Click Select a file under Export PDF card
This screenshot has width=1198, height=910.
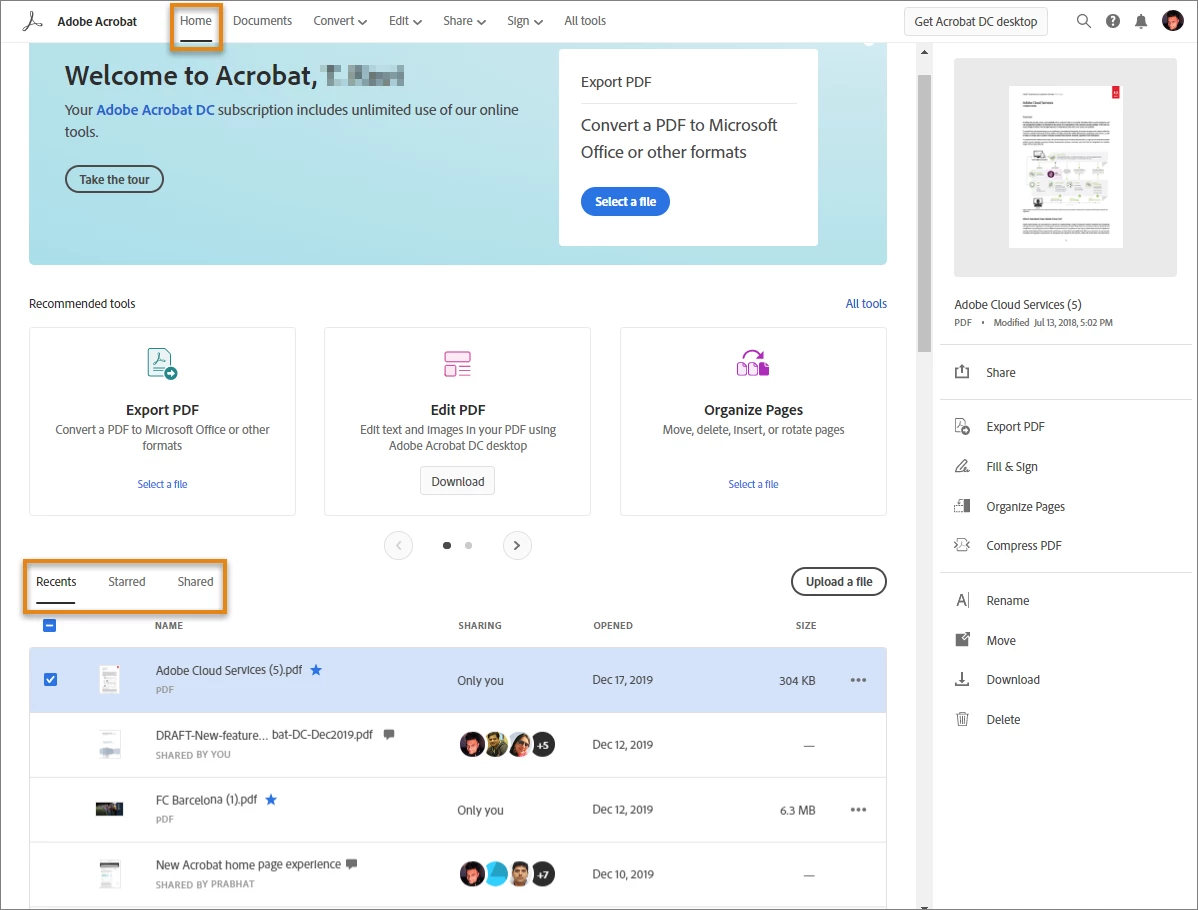pyautogui.click(x=162, y=484)
